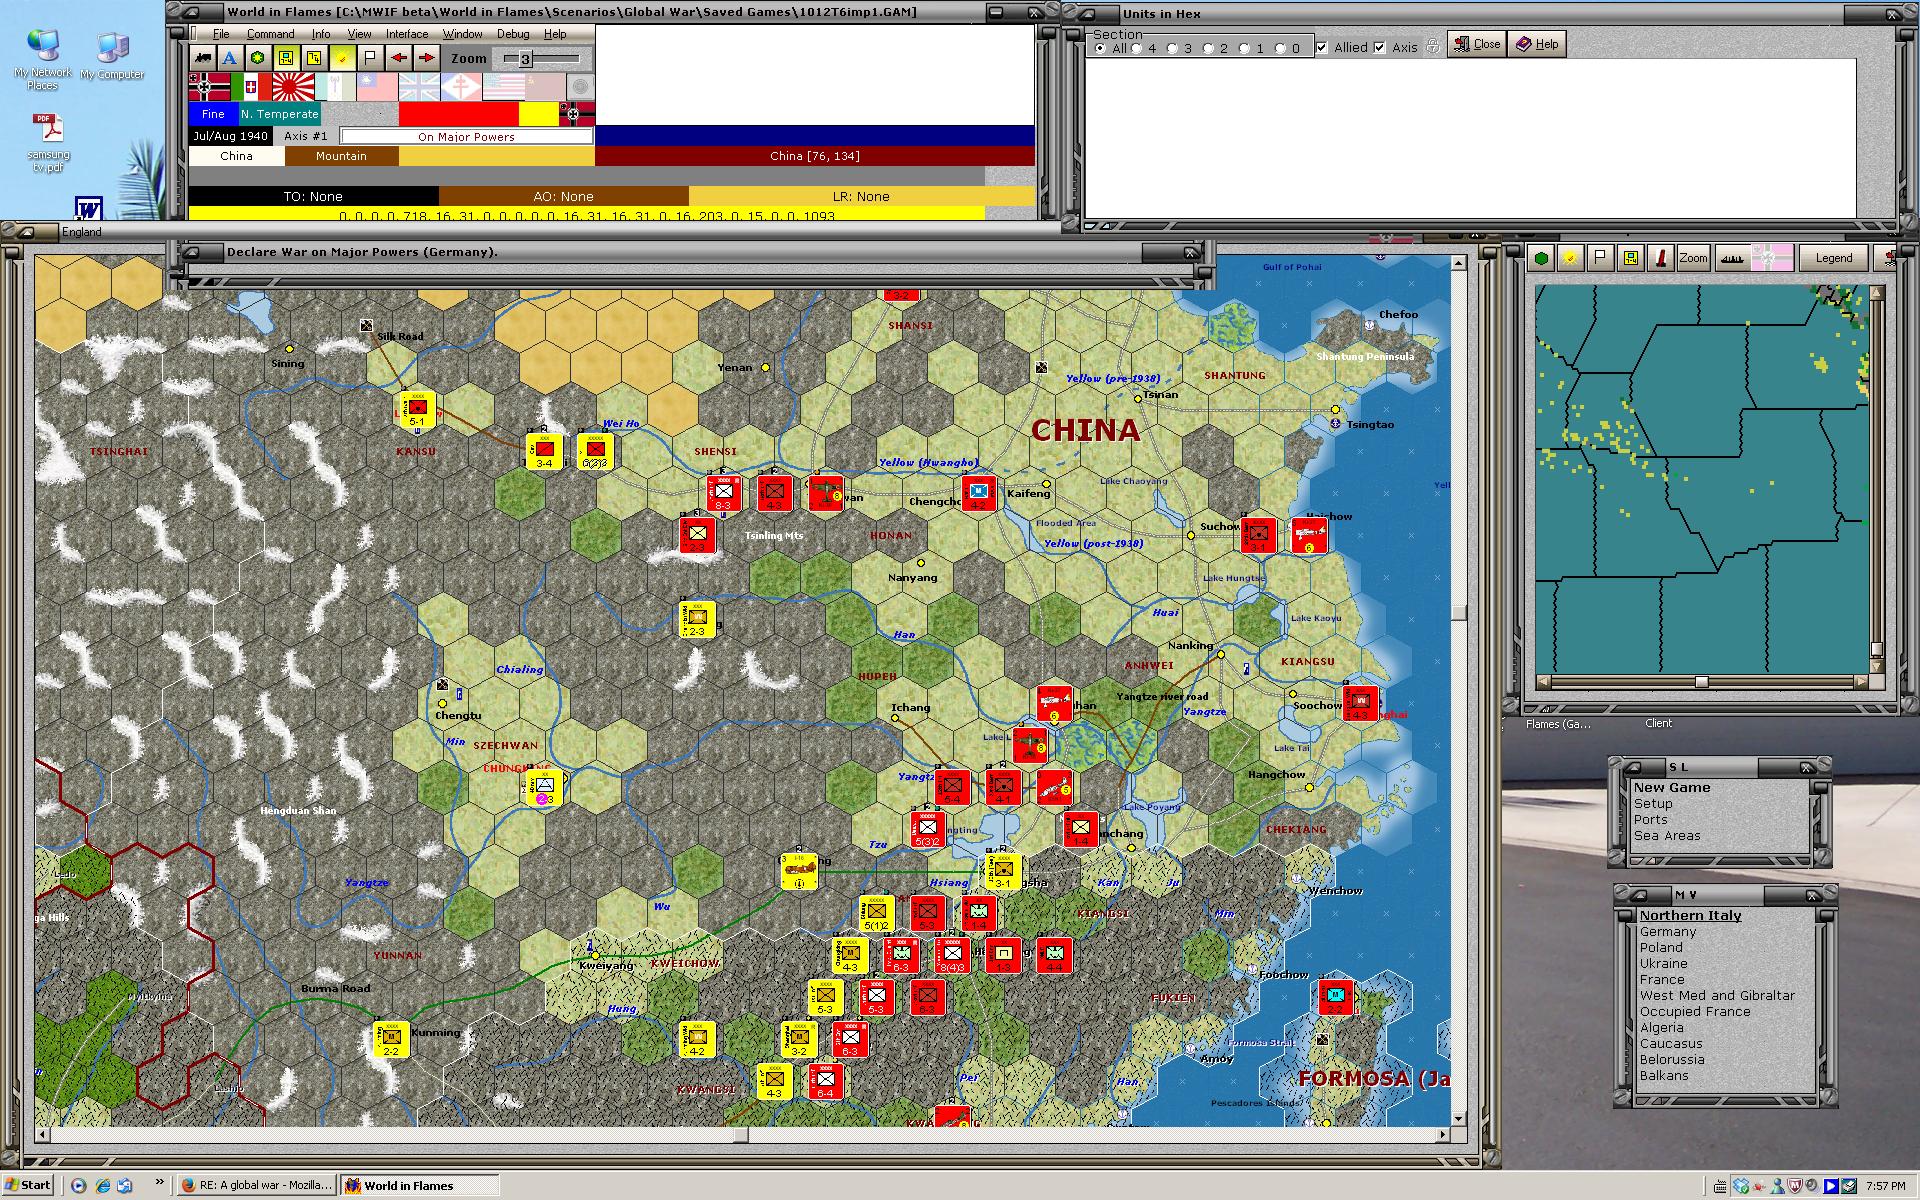Viewport: 1920px width, 1200px height.
Task: Open My Computer desktop icon
Action: [x=112, y=57]
